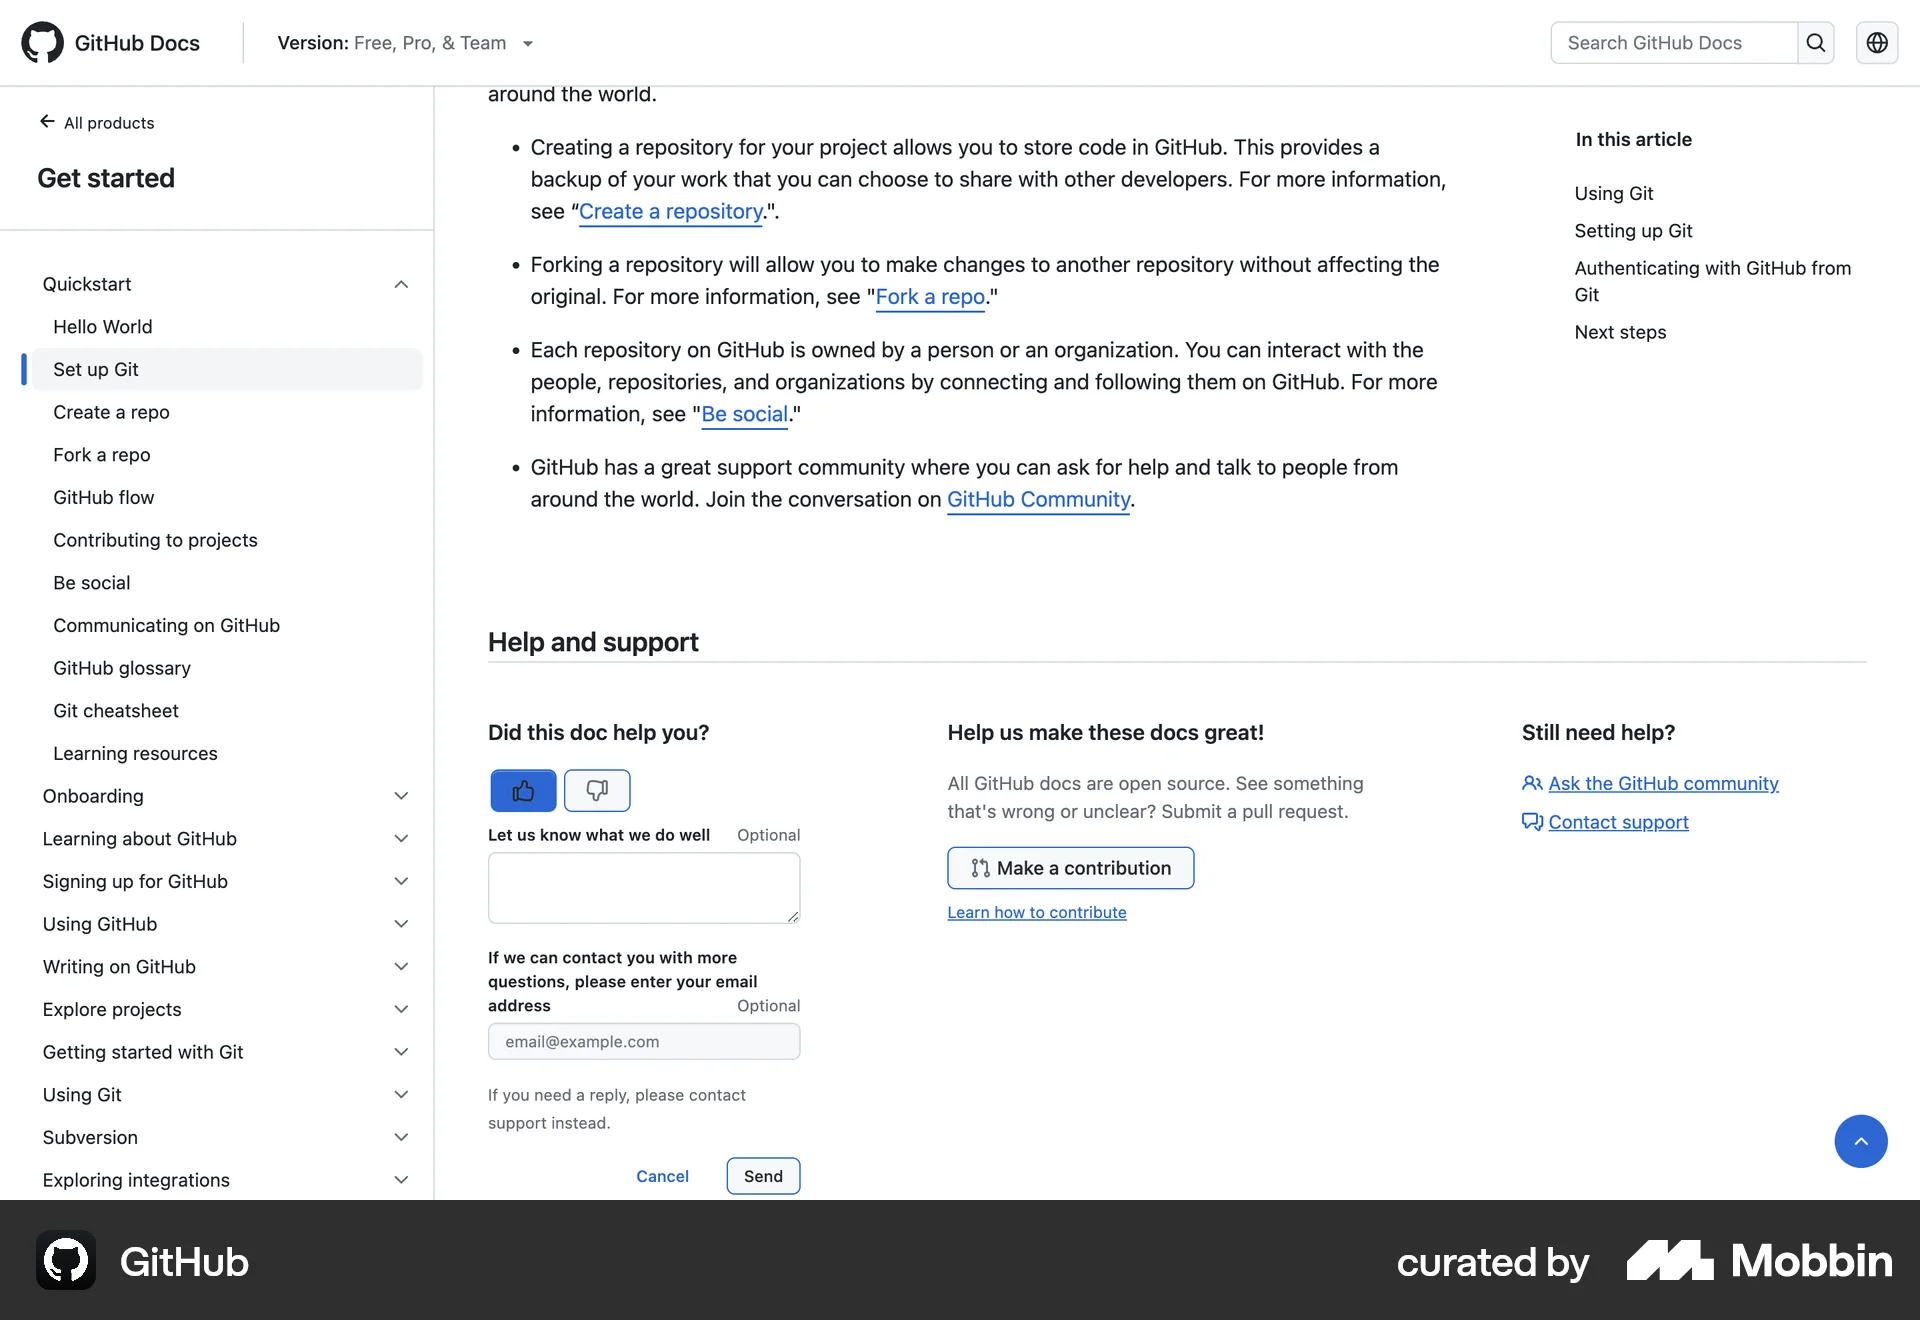
Task: Click the Make a contribution button
Action: click(1070, 868)
